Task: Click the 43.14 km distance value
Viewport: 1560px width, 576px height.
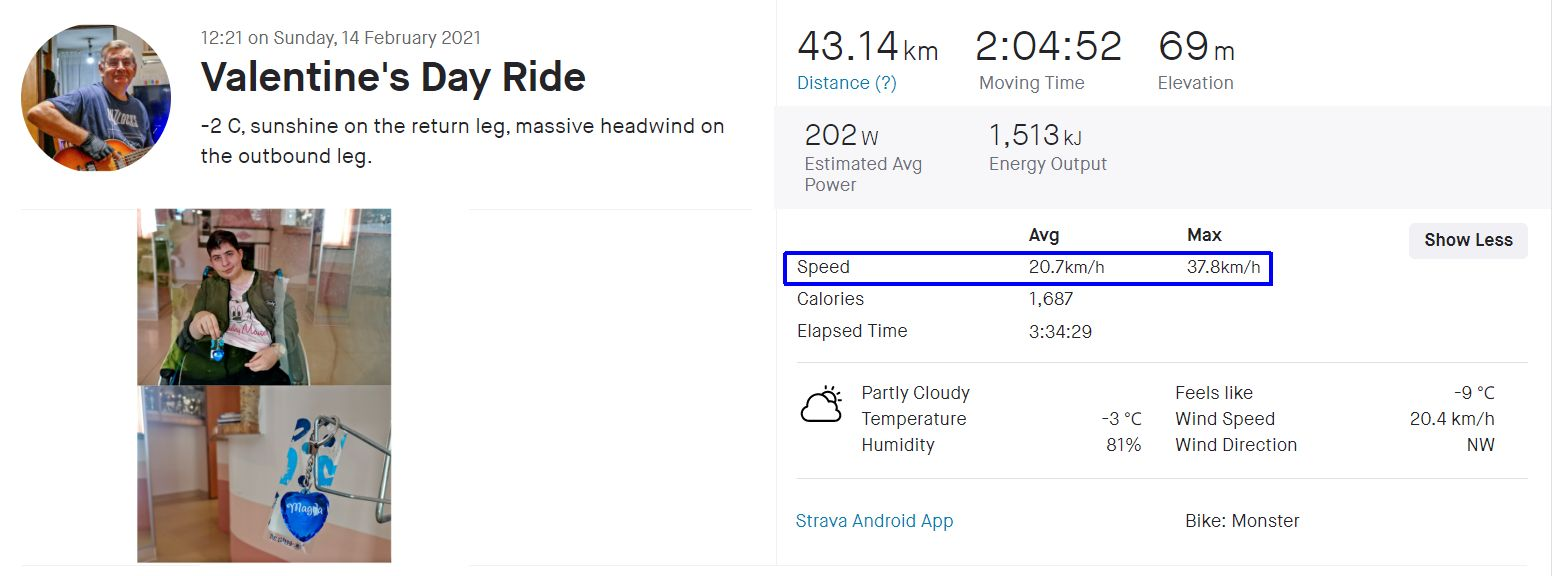Action: pyautogui.click(x=867, y=47)
